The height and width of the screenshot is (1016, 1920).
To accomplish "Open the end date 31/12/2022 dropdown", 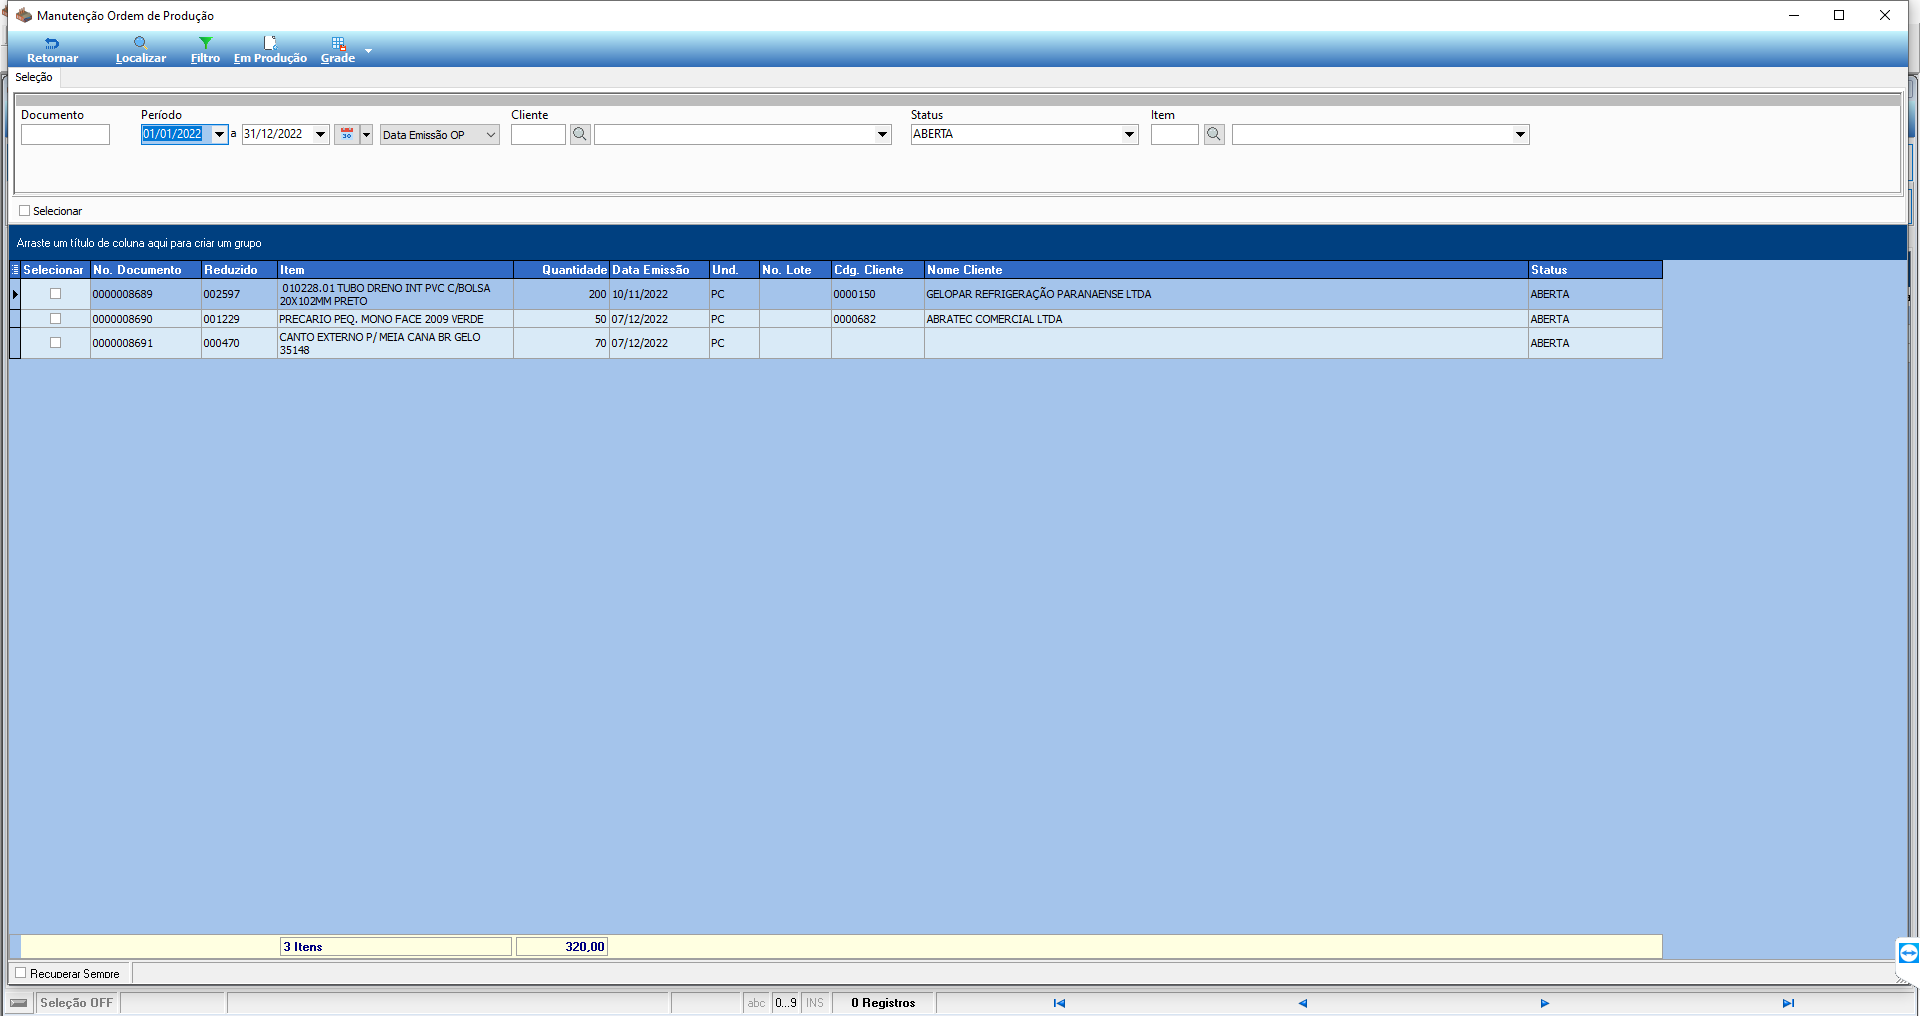I will click(x=320, y=134).
